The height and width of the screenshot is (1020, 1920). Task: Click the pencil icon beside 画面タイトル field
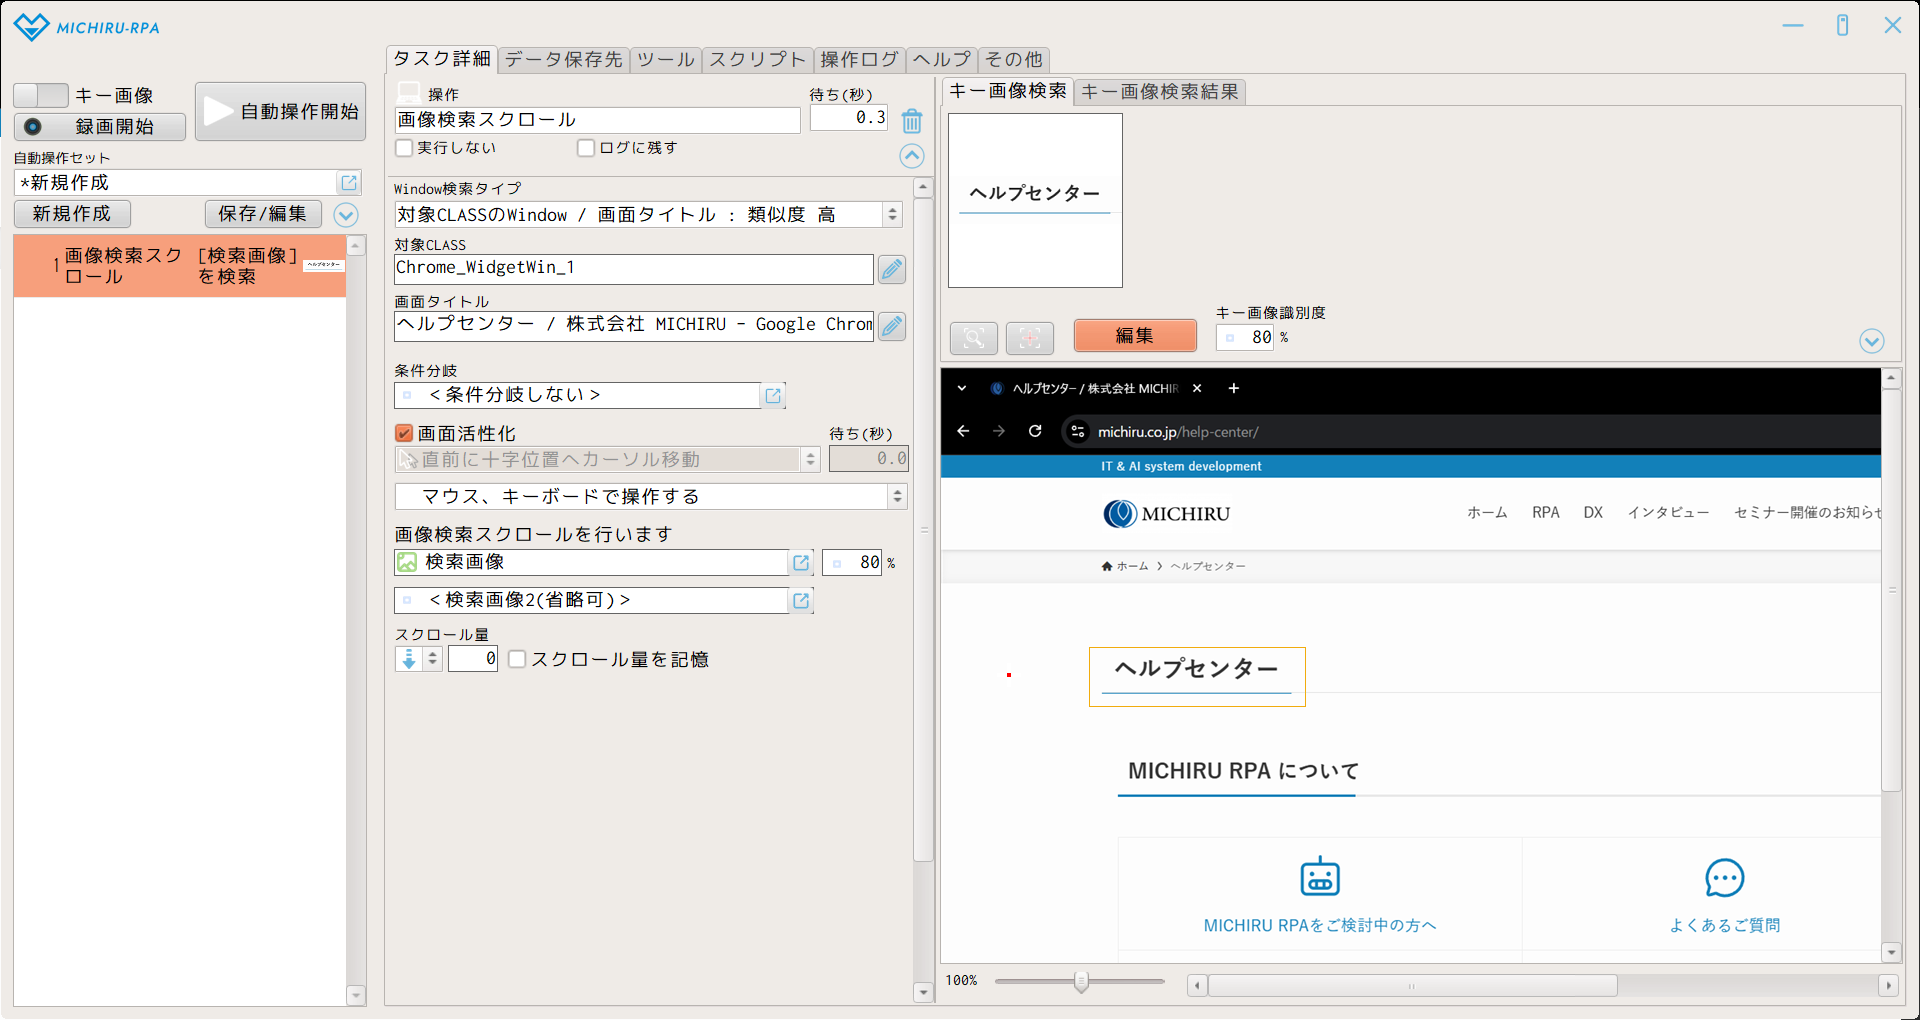(x=891, y=326)
